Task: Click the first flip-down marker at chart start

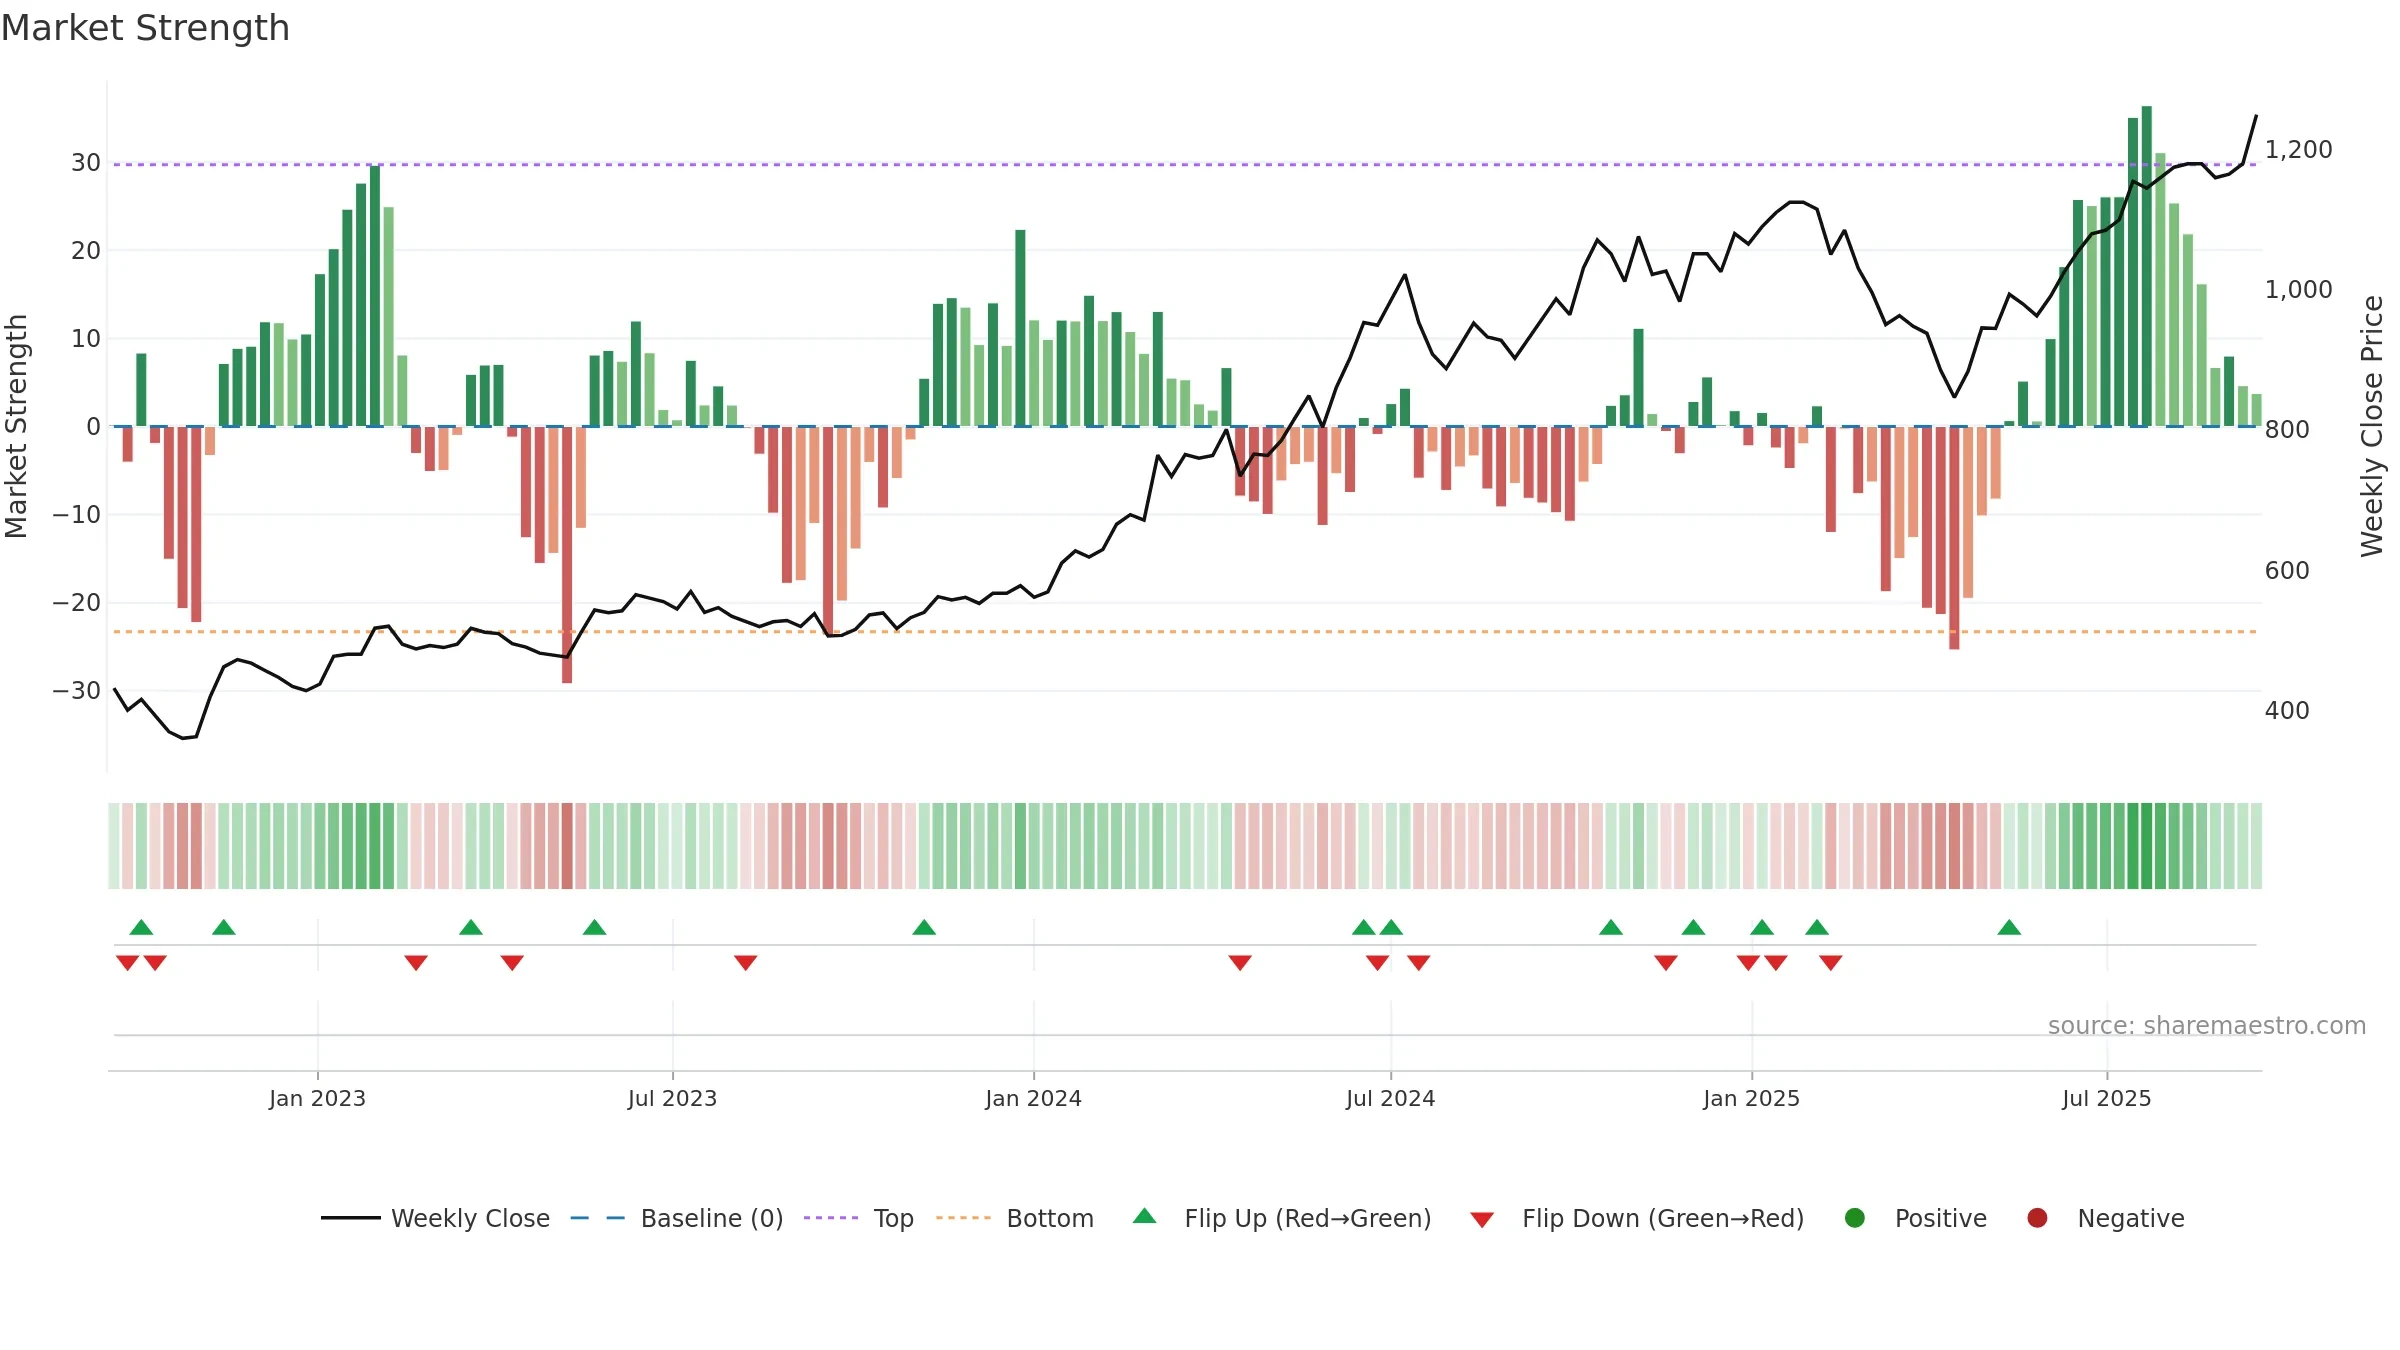Action: pos(127,963)
